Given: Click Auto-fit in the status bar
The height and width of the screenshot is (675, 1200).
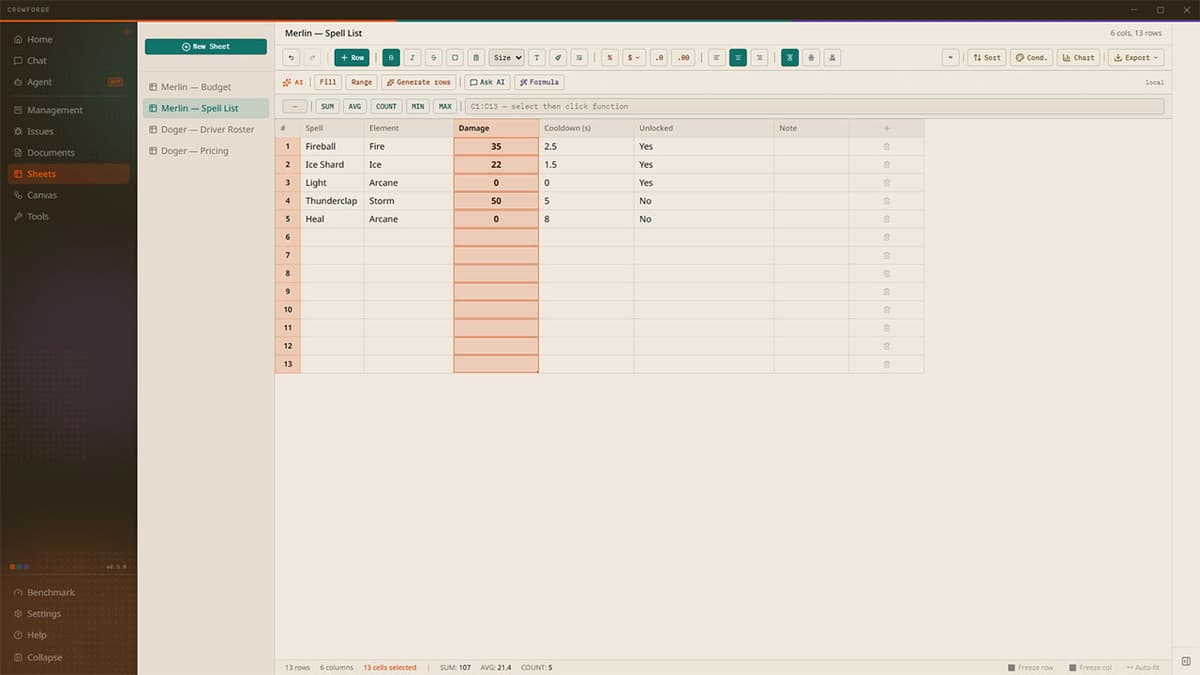Looking at the screenshot, I should (x=1142, y=667).
